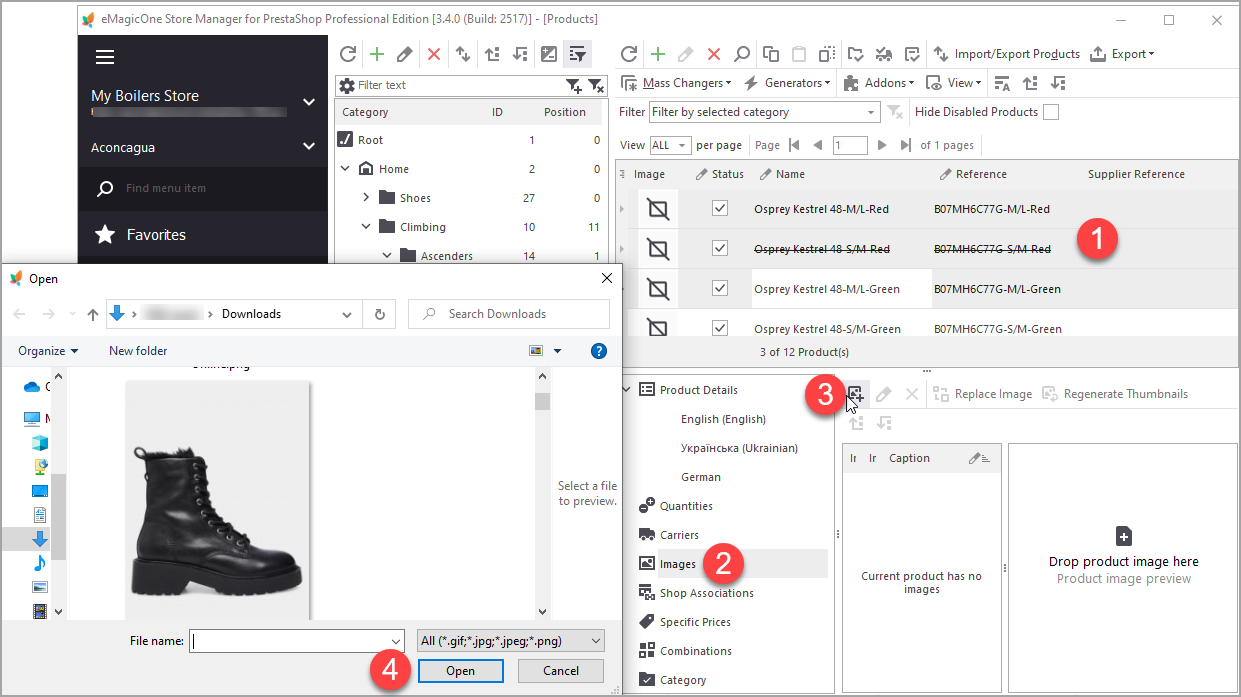Open product search magnifier icon

point(742,54)
